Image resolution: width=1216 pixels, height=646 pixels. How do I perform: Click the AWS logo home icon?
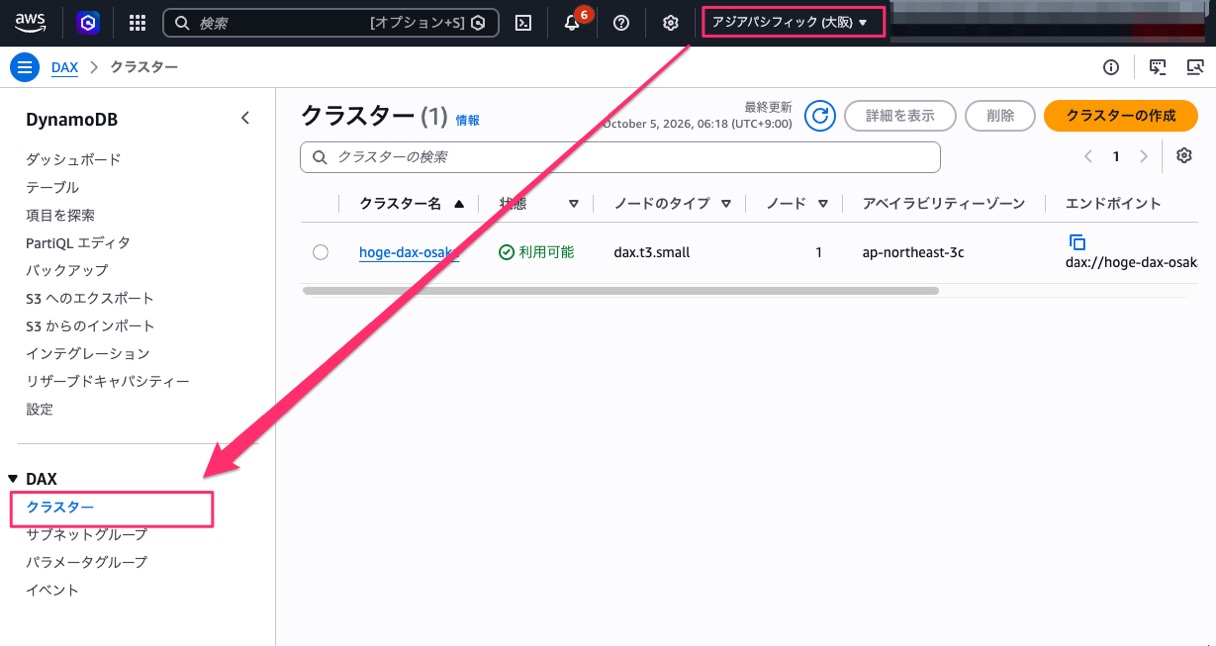click(x=31, y=21)
